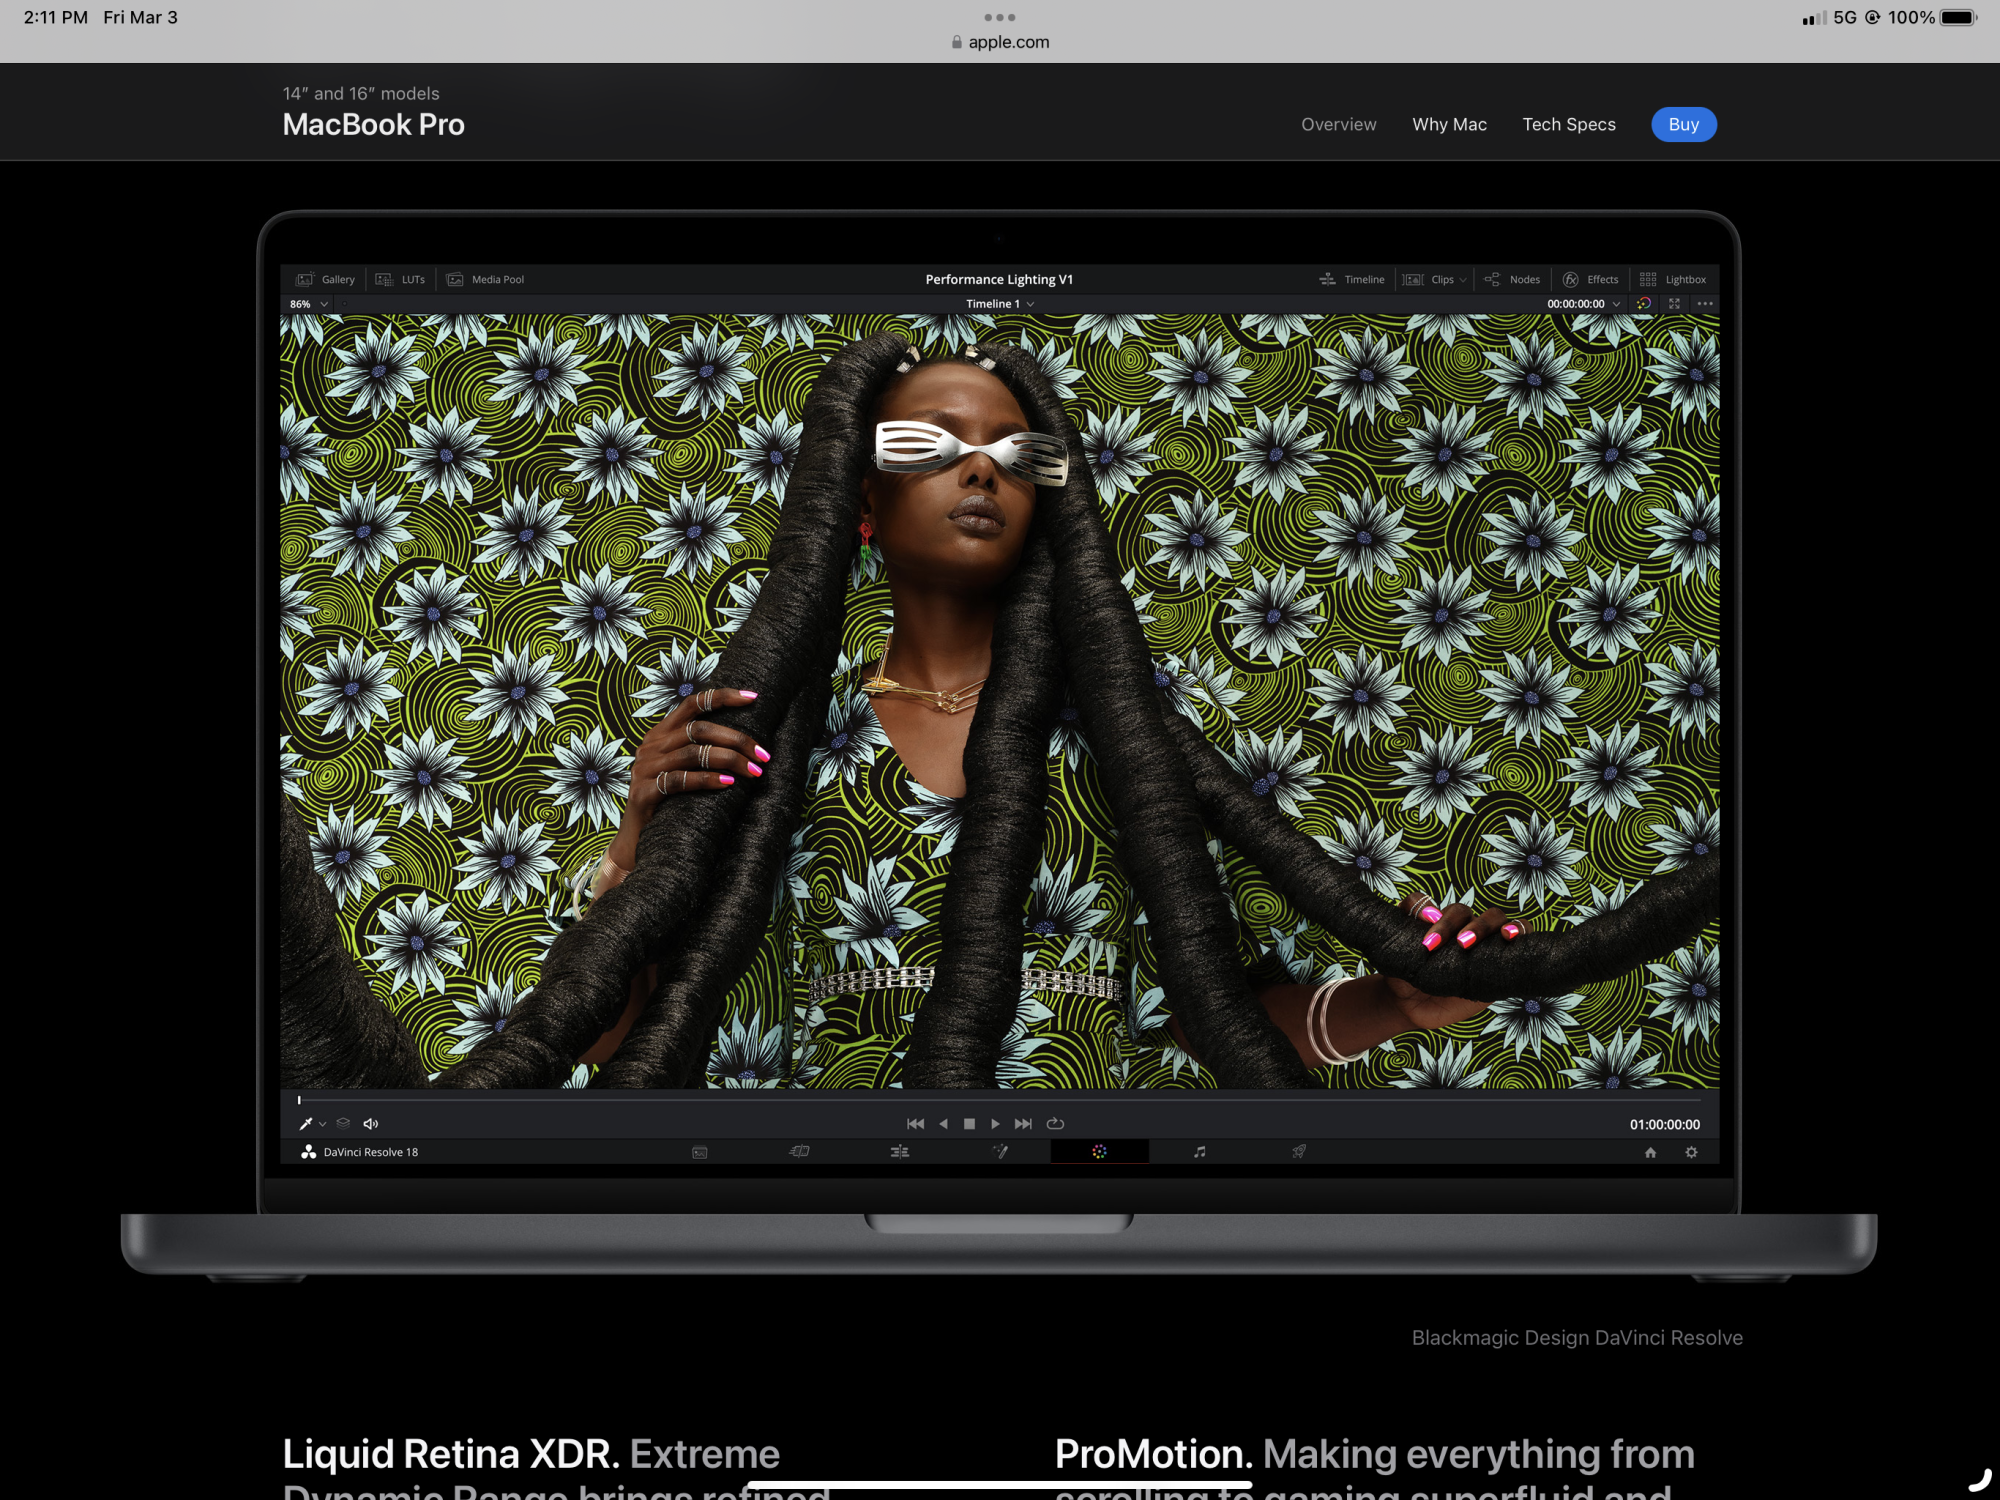Open the Nodes editor
The width and height of the screenshot is (2000, 1500).
[x=1512, y=279]
